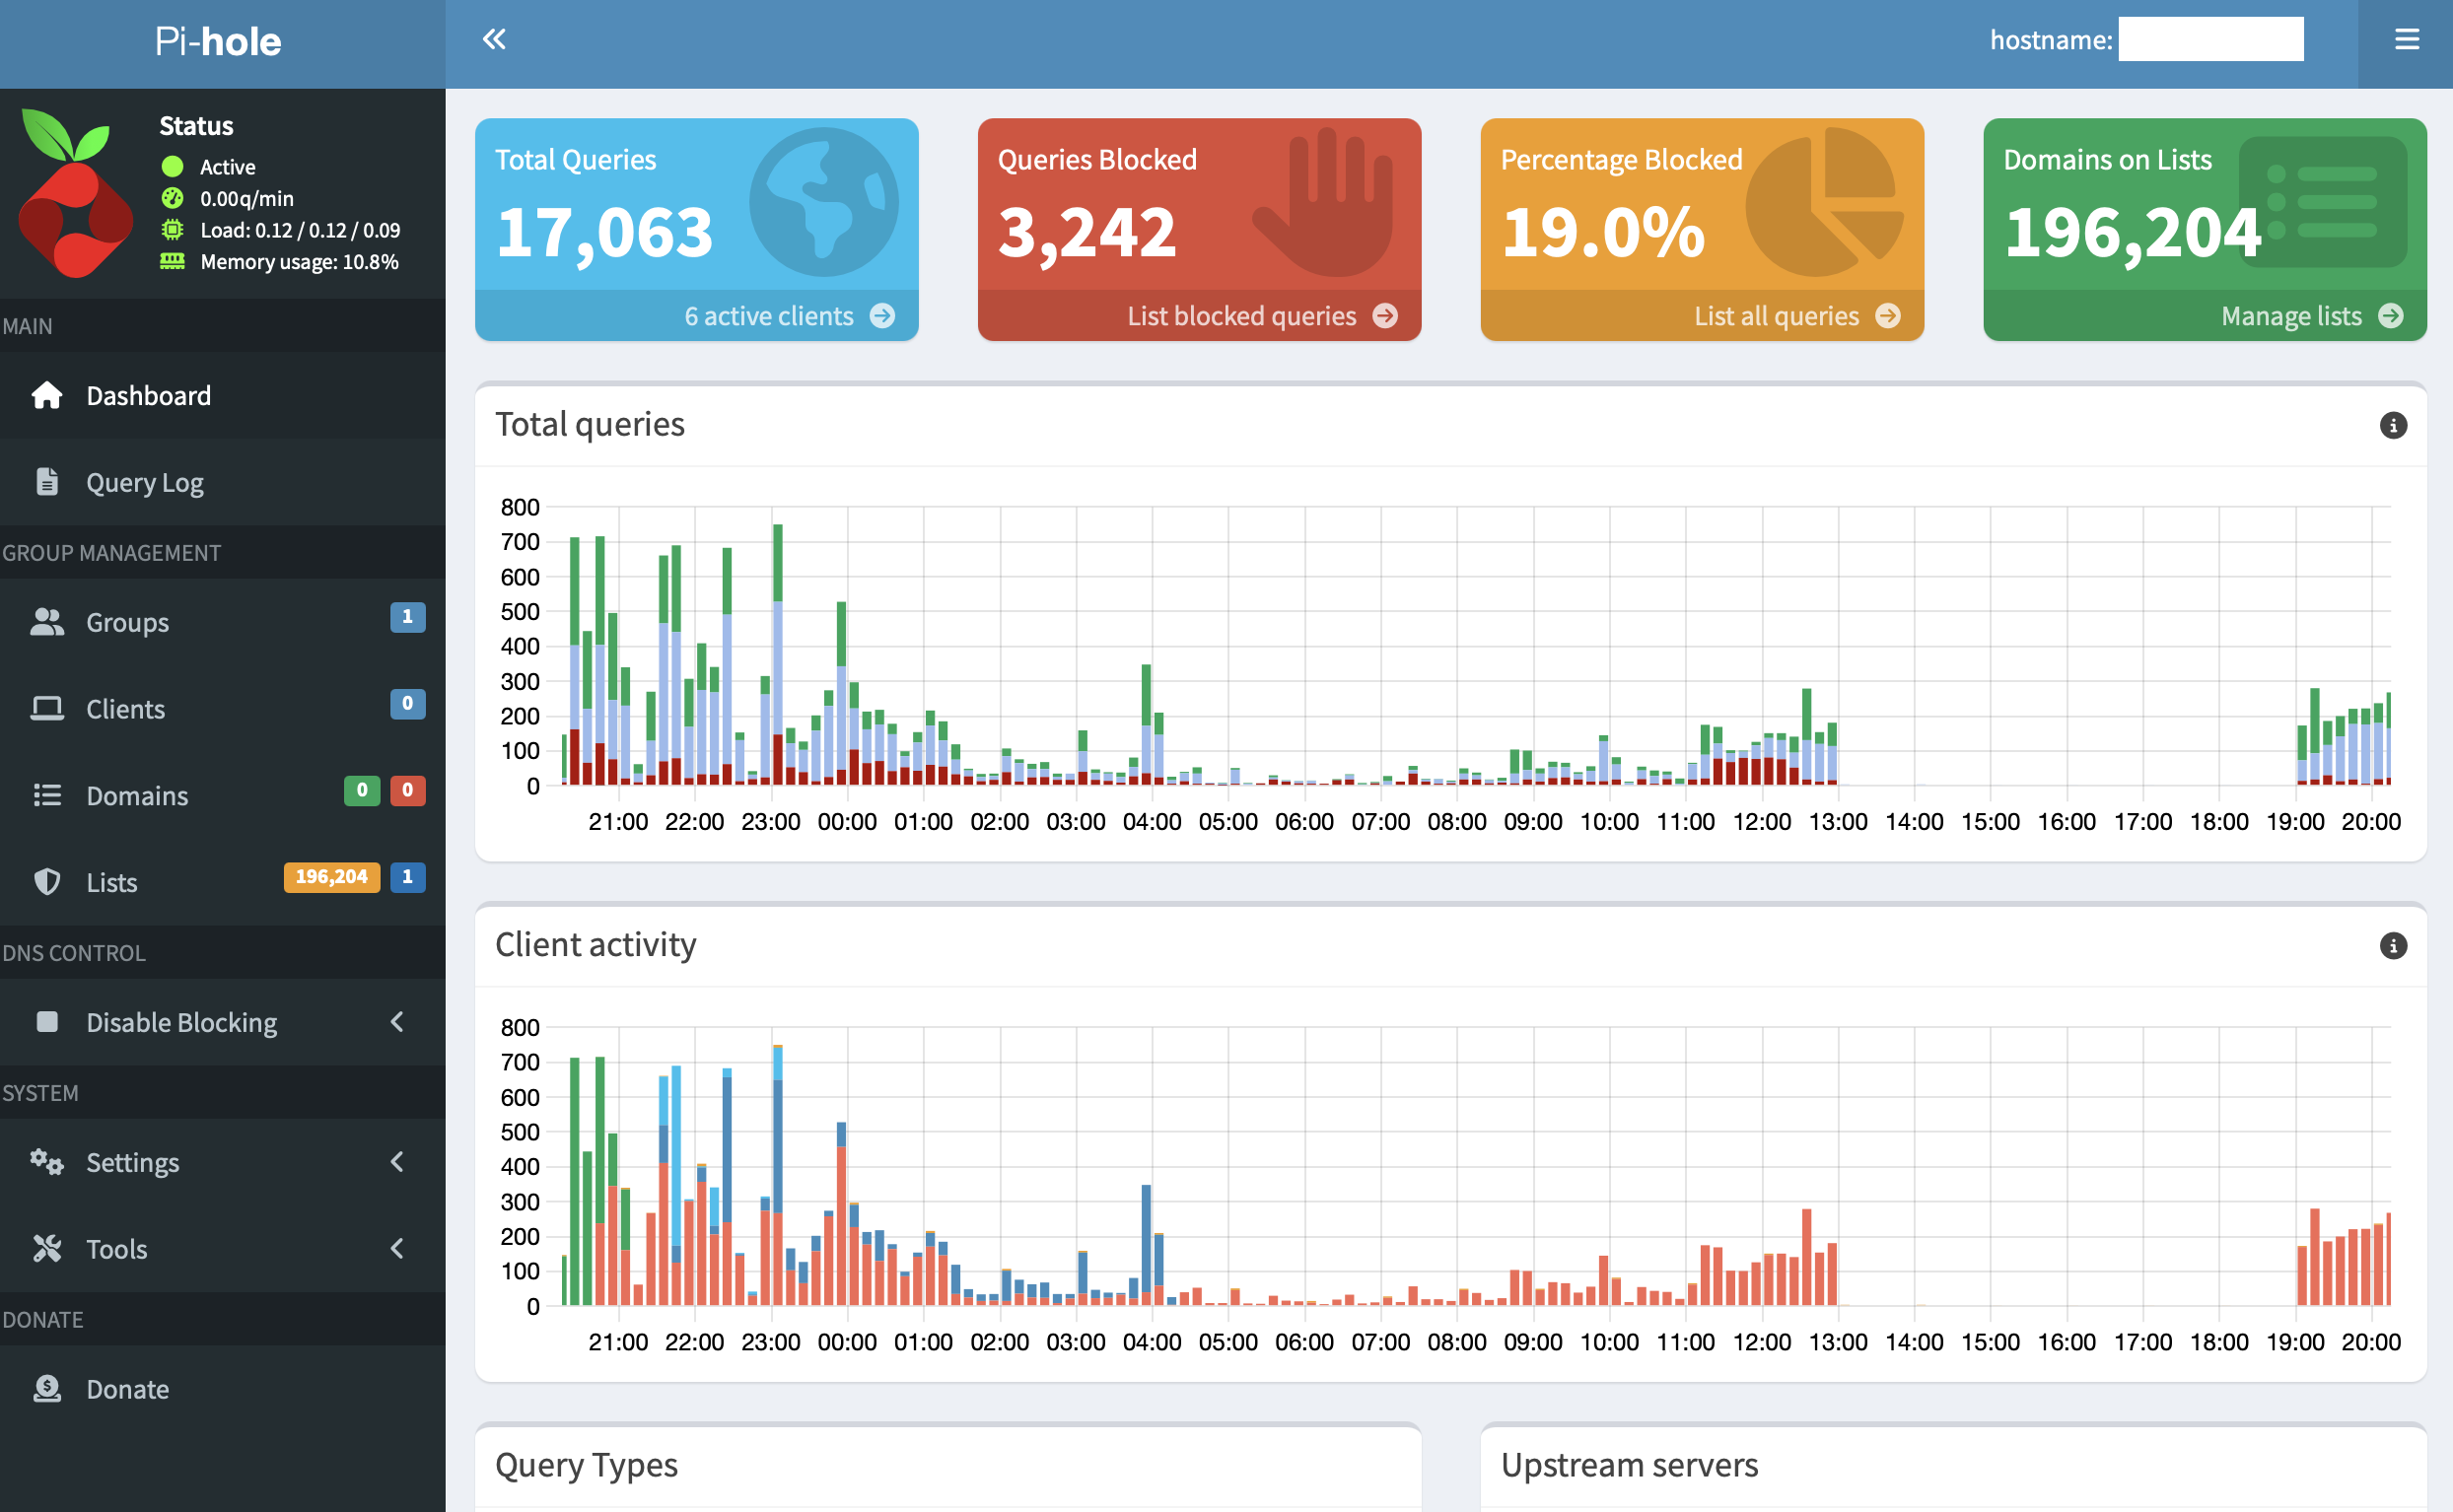The width and height of the screenshot is (2453, 1512).
Task: Go to the Clients page
Action: point(125,709)
